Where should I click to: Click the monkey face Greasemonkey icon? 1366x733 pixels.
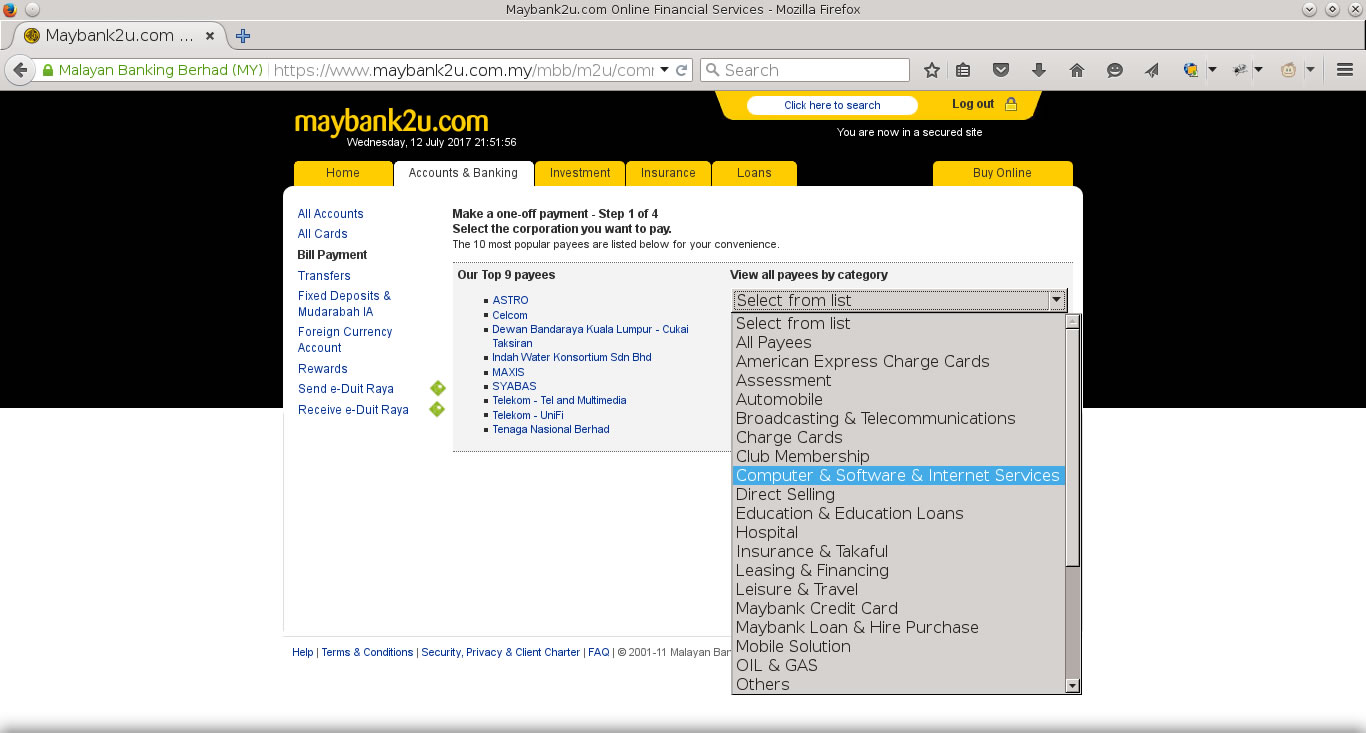point(1289,70)
